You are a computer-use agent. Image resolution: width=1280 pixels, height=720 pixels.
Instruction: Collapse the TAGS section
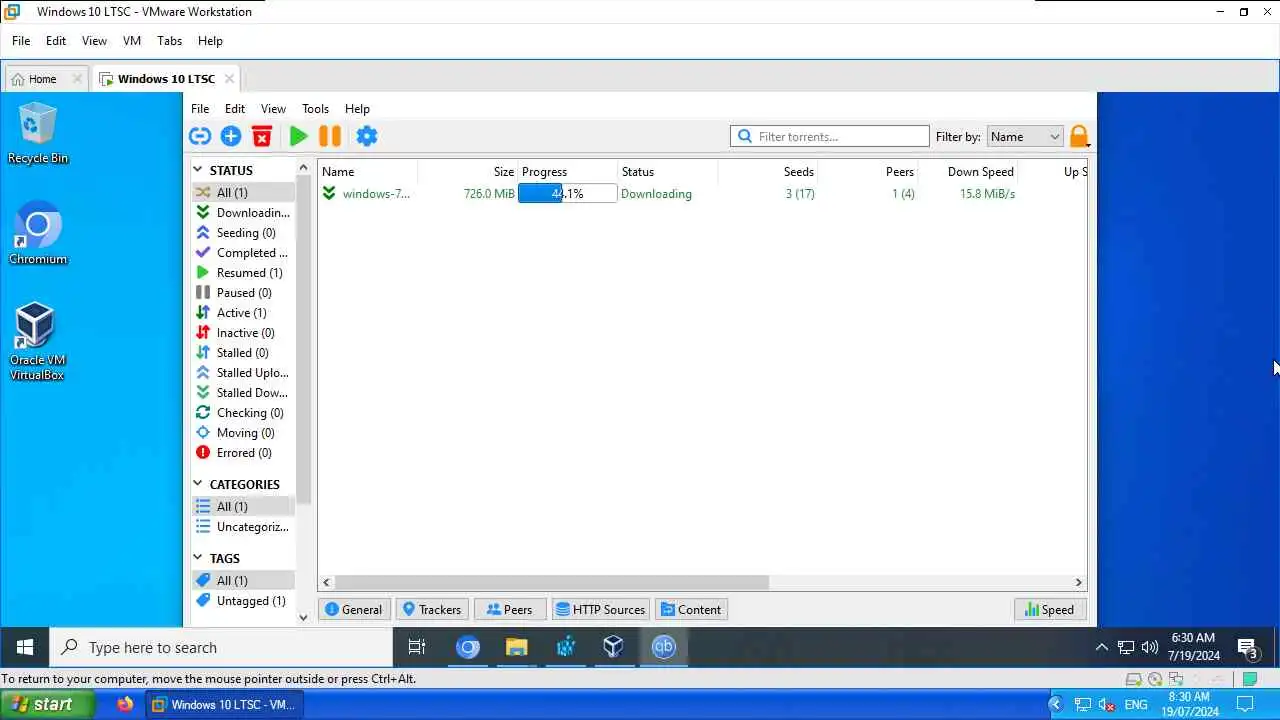pyautogui.click(x=198, y=558)
